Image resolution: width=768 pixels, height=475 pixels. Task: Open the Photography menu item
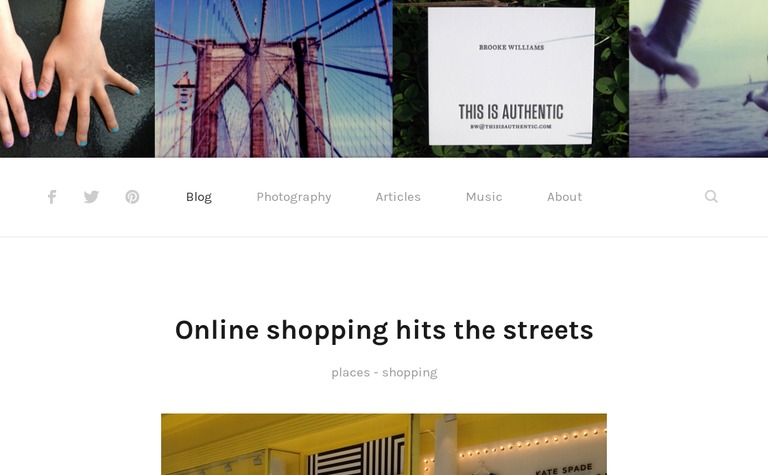point(294,197)
